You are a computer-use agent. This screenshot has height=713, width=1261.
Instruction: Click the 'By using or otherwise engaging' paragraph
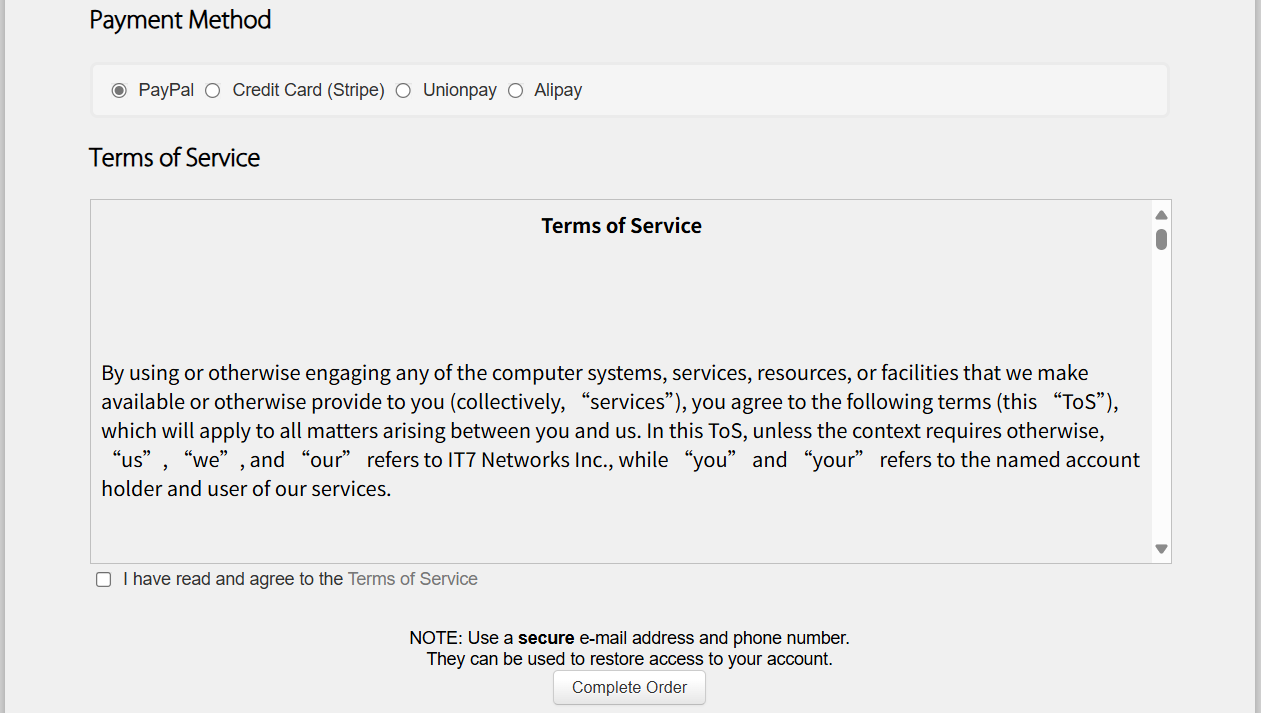620,431
